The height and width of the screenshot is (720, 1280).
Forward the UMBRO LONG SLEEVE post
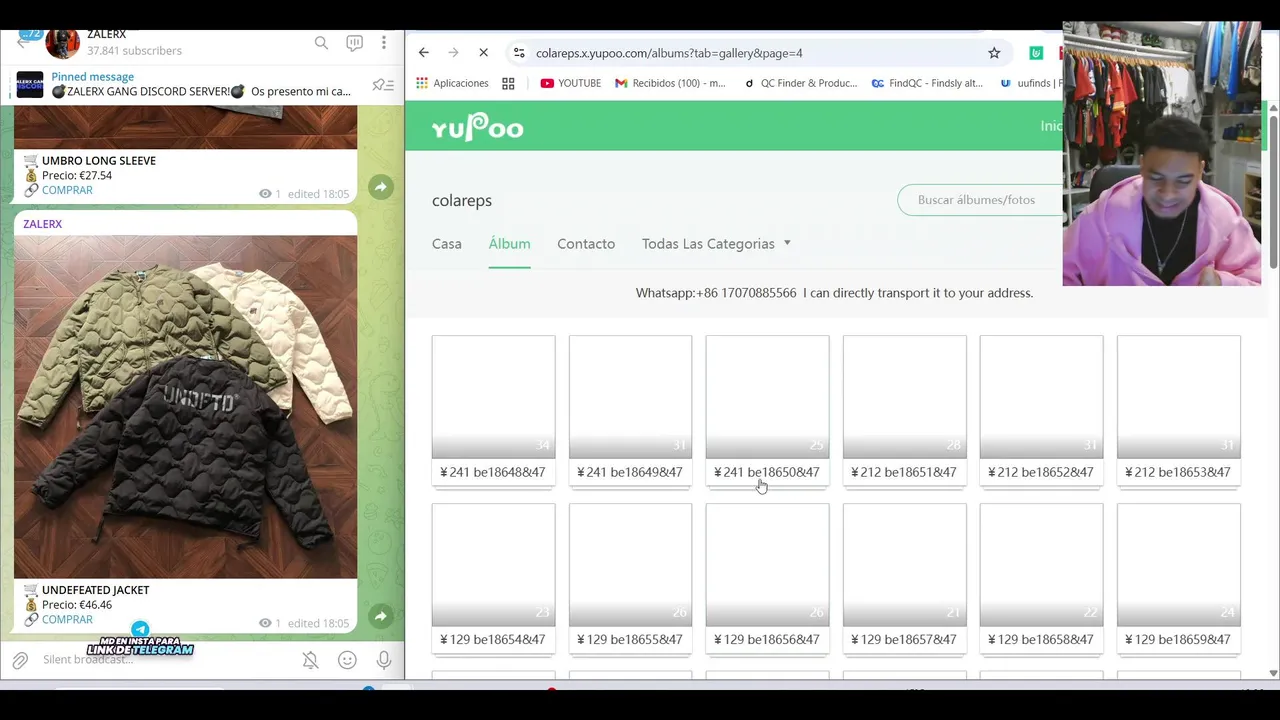[x=380, y=187]
